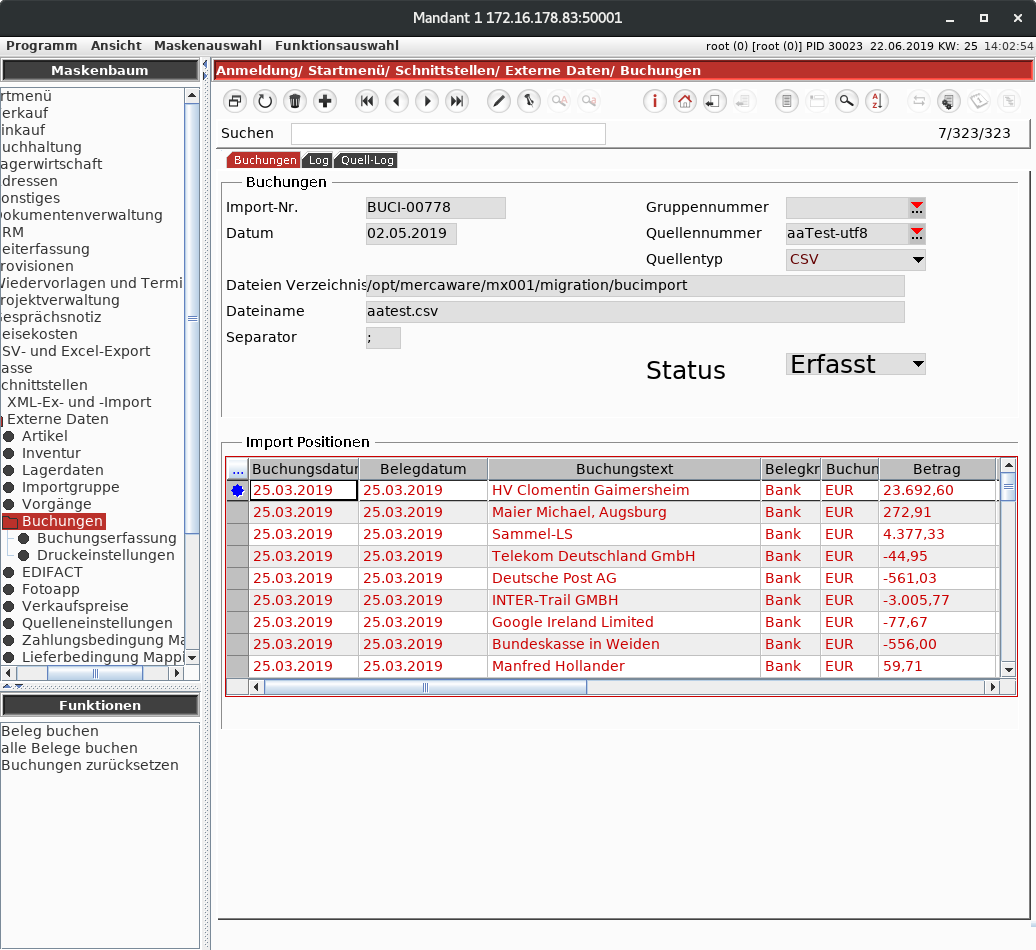Click the red info icon

pos(655,101)
